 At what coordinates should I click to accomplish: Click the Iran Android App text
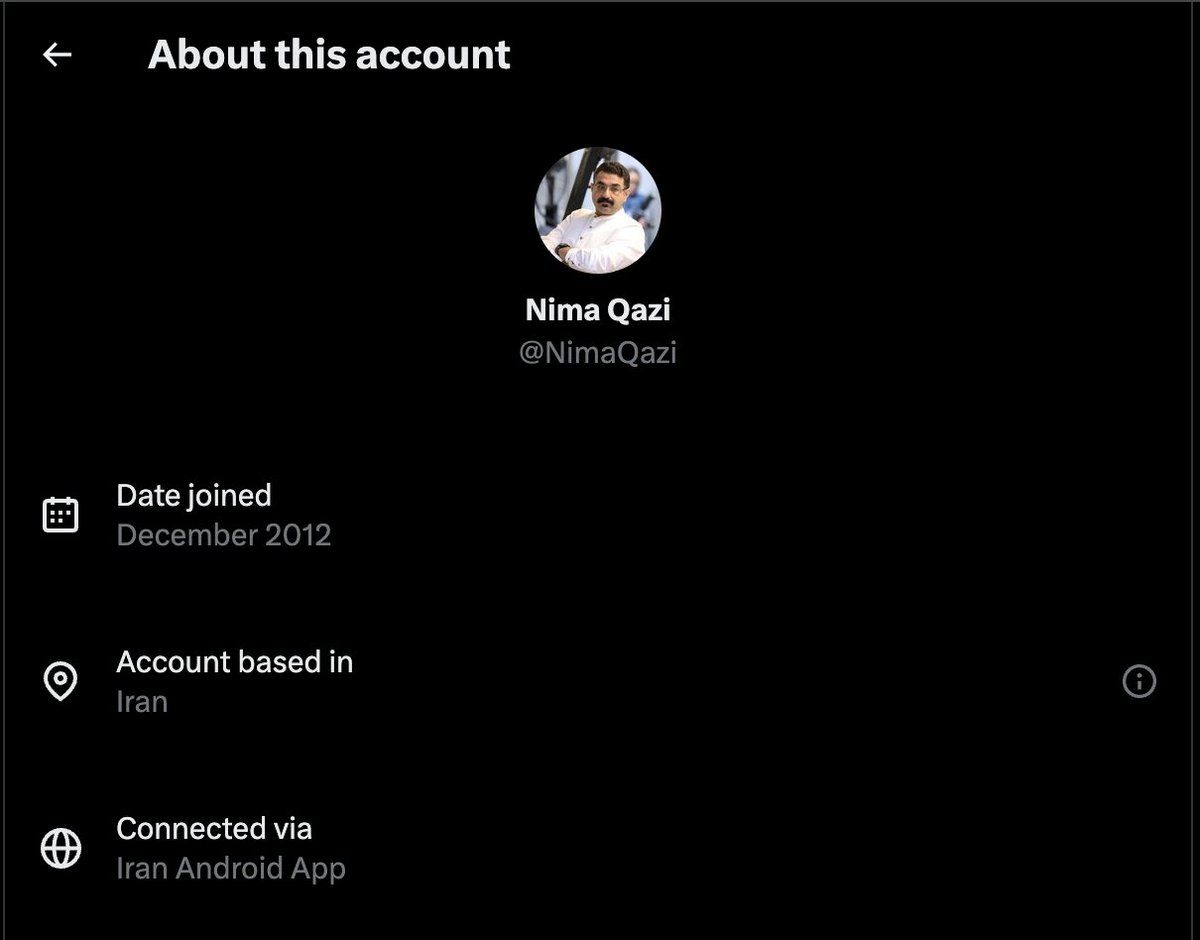pos(231,868)
